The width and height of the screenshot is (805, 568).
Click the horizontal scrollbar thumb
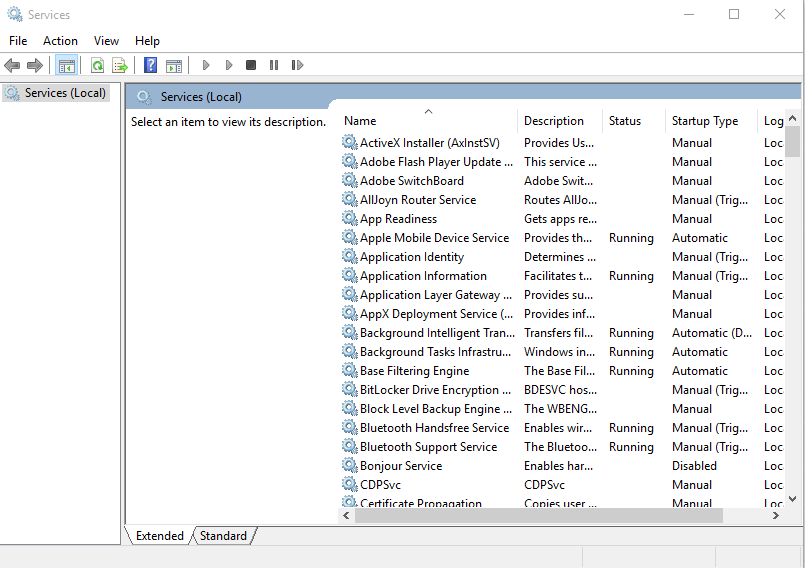point(539,516)
